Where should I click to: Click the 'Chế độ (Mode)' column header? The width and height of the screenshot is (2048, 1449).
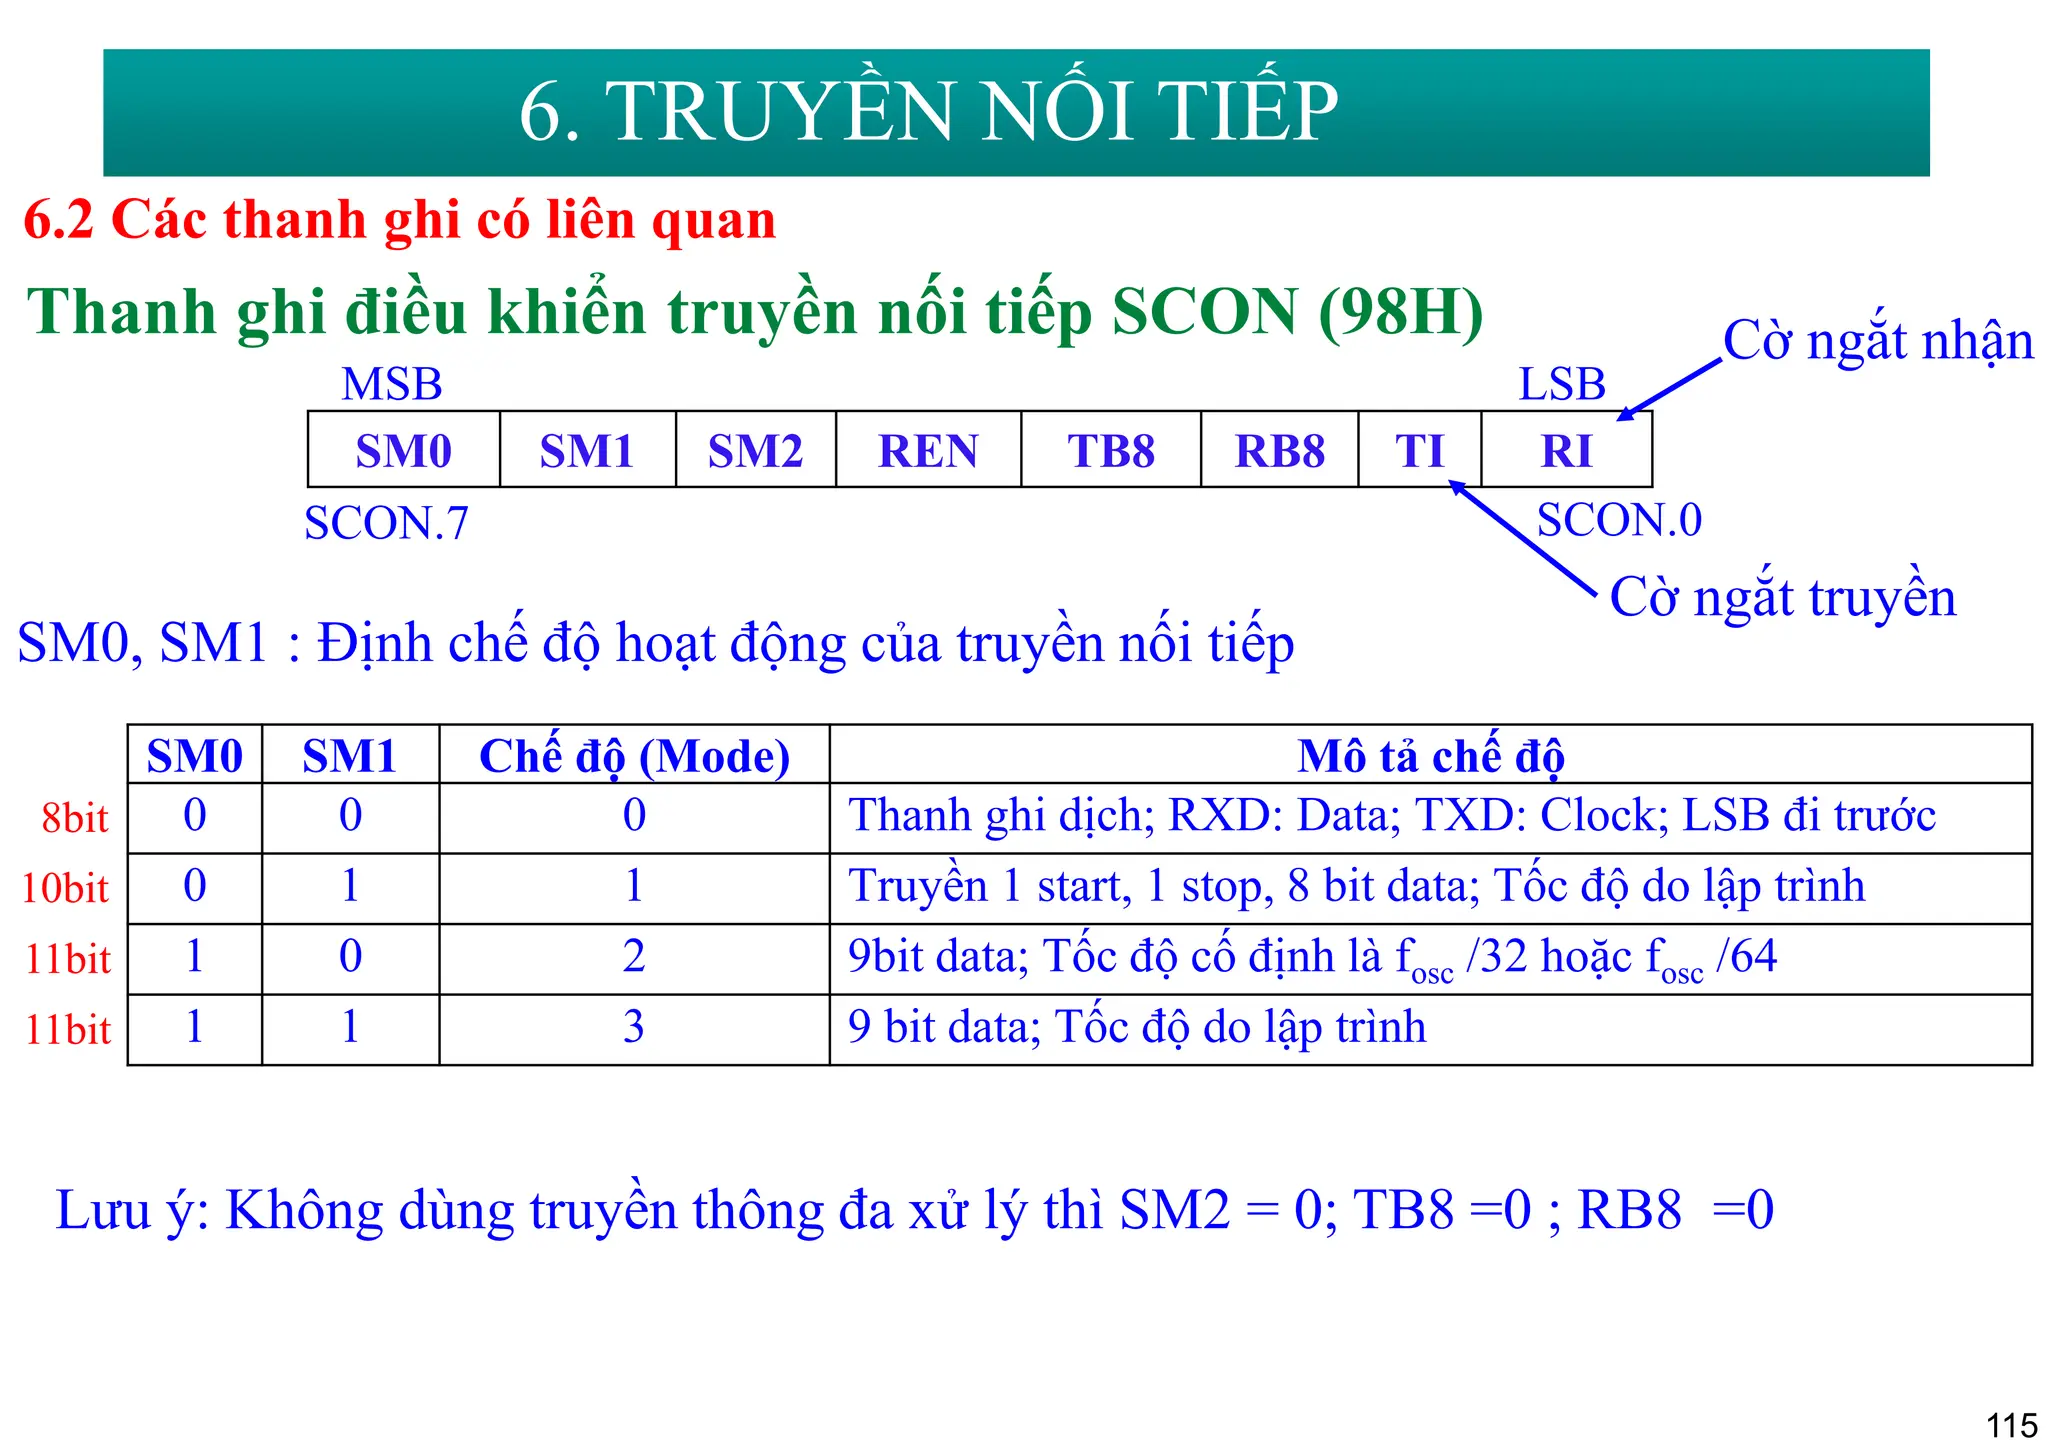[634, 755]
